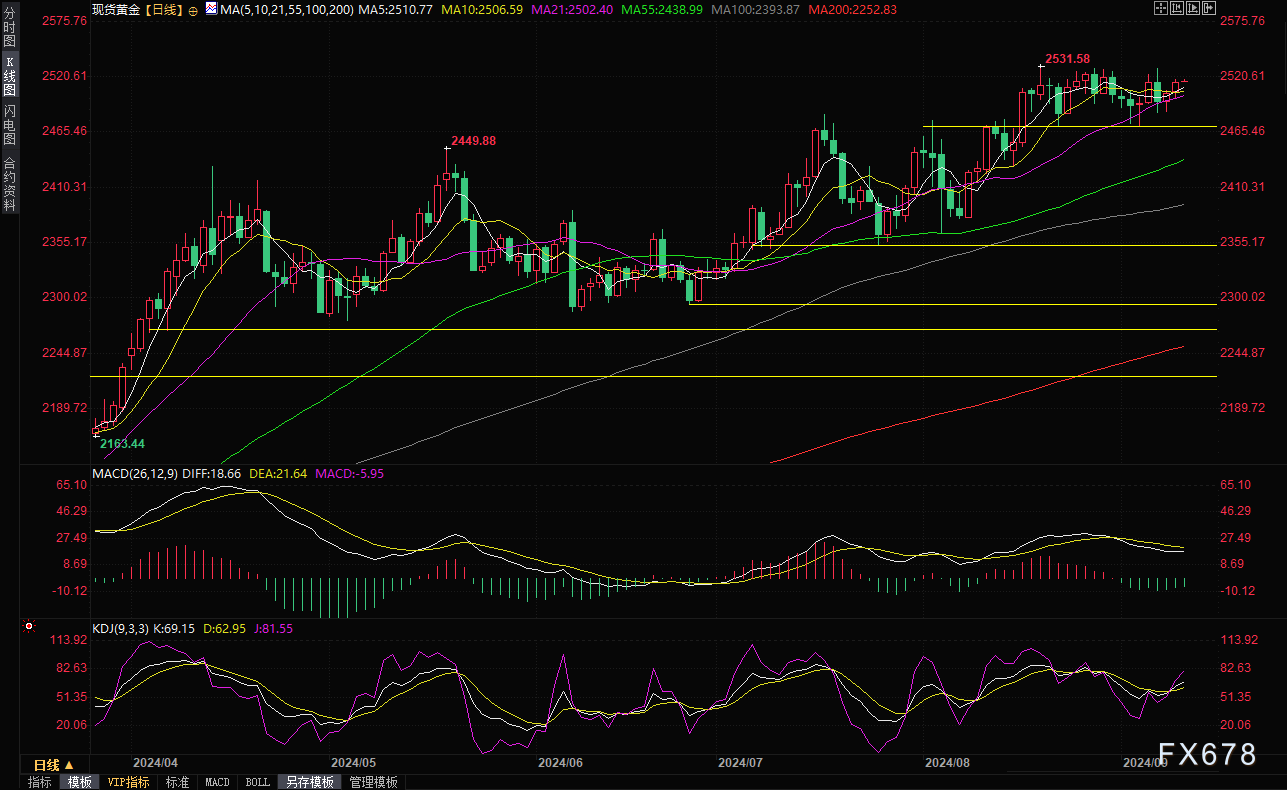Click 另存模板 to save template
This screenshot has height=790, width=1287.
[309, 782]
